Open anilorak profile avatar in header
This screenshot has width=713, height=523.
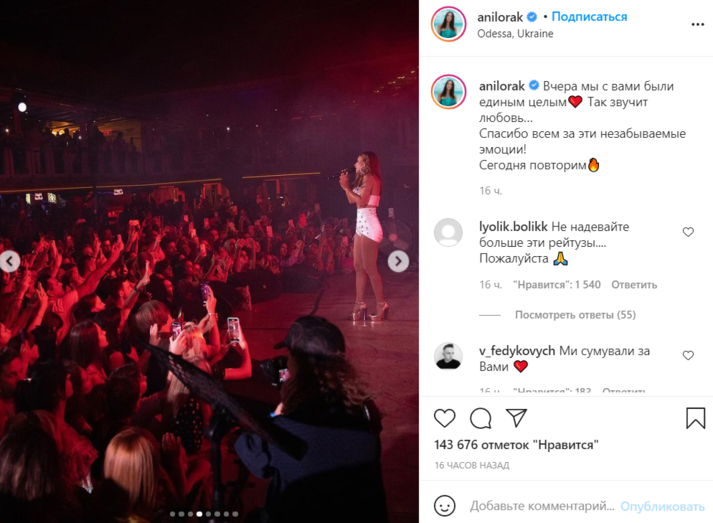tap(448, 24)
